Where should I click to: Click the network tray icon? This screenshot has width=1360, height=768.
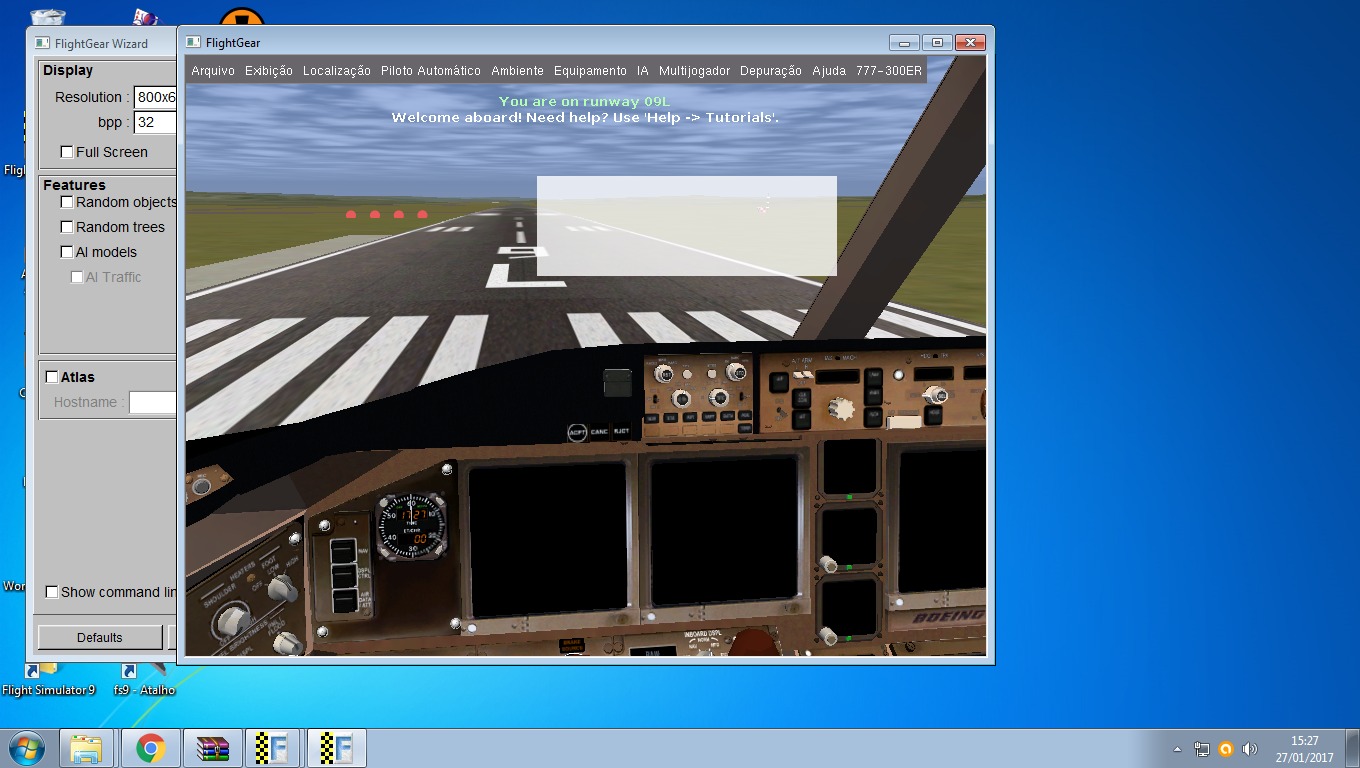click(1202, 749)
